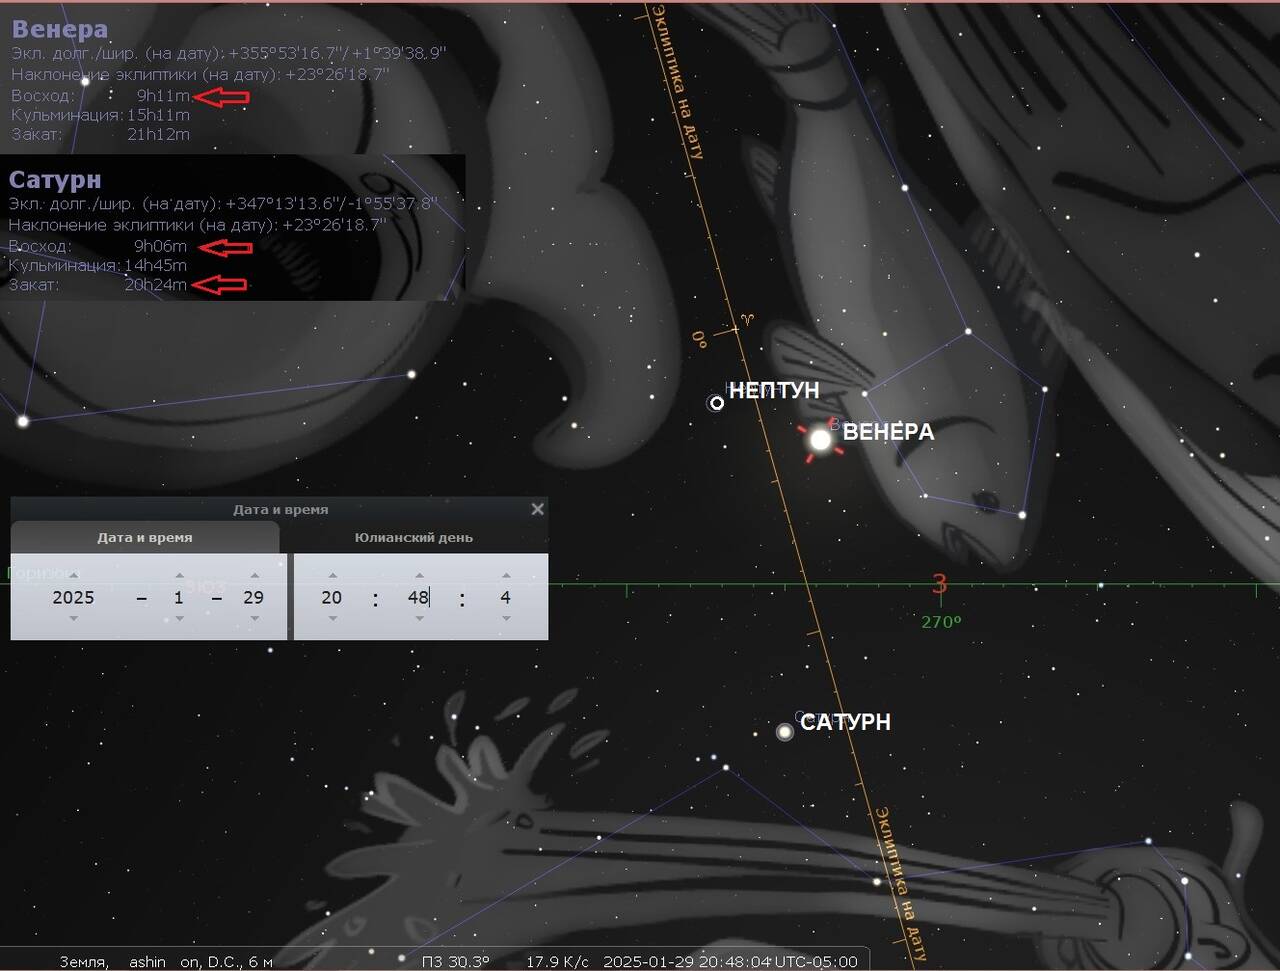Click the Aries symbol on the ecliptic
The width and height of the screenshot is (1280, 971).
pyautogui.click(x=747, y=319)
